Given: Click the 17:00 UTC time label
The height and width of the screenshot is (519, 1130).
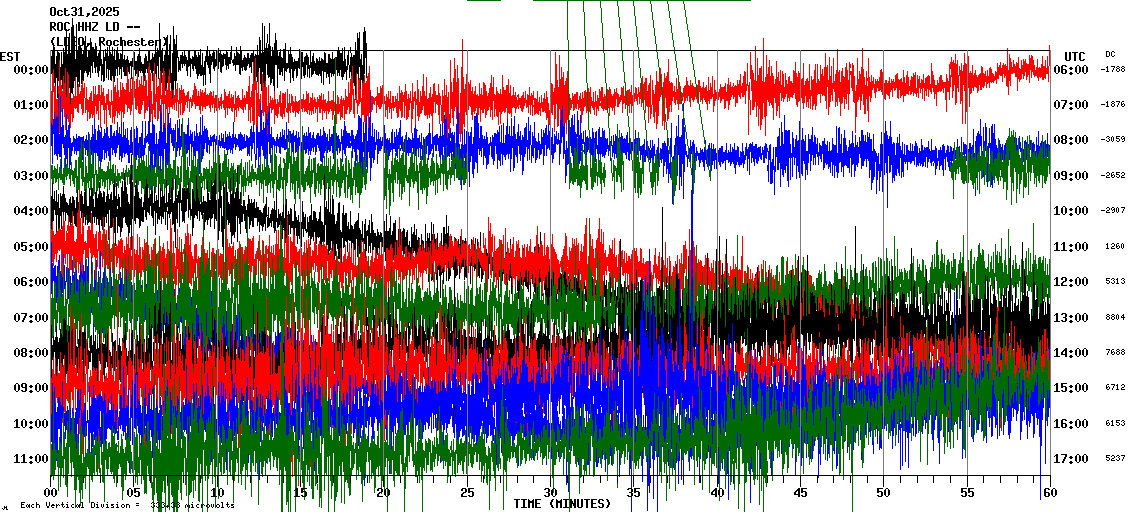Looking at the screenshot, I should point(1070,459).
